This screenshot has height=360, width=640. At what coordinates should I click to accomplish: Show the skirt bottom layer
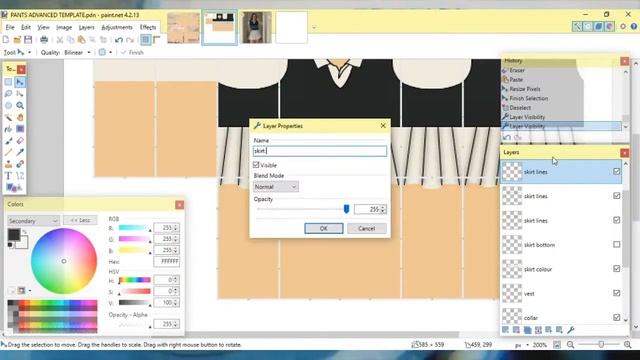[x=616, y=244]
